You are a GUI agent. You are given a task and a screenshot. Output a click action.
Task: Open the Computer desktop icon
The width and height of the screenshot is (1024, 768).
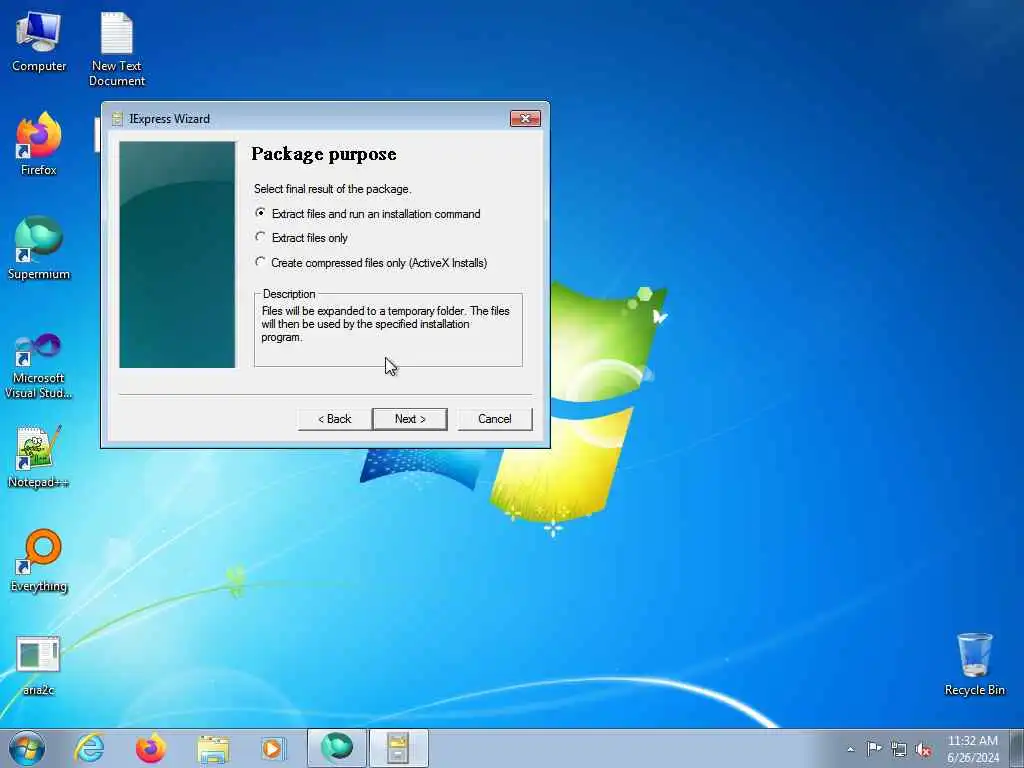pyautogui.click(x=39, y=42)
